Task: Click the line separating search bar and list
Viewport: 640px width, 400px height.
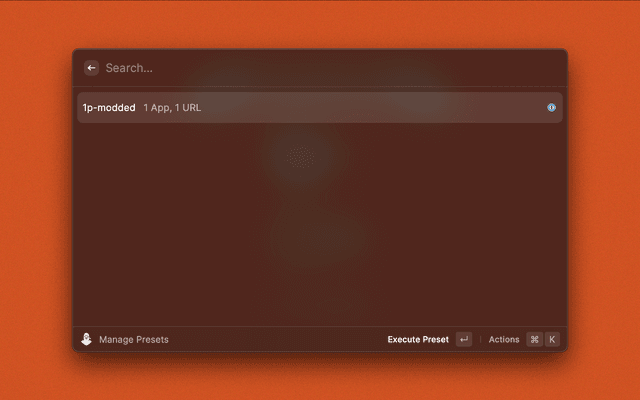Action: click(320, 87)
